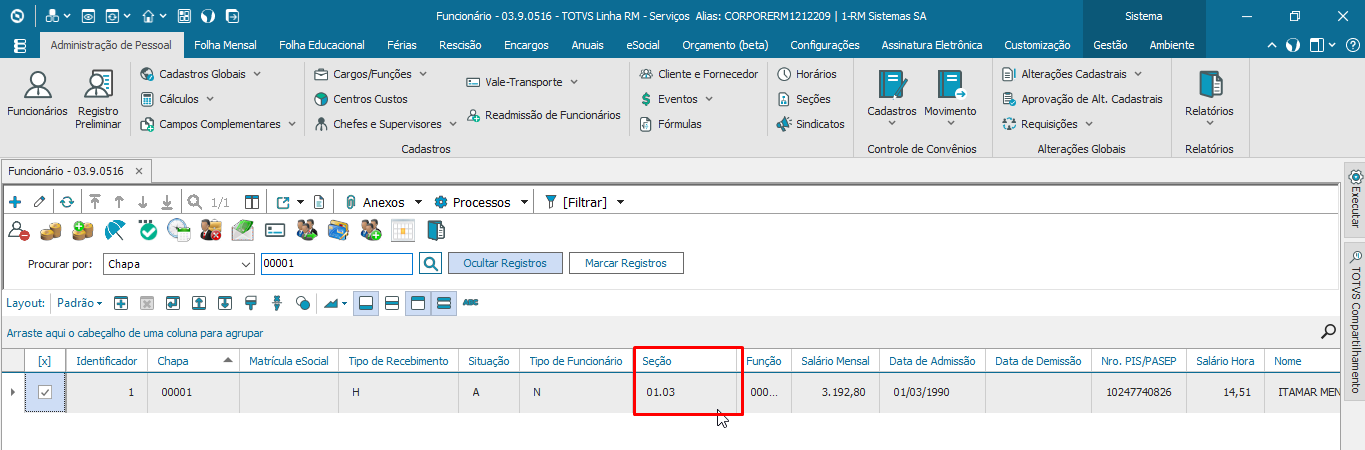The height and width of the screenshot is (450, 1365).
Task: Open the column layout icon in the toolbar
Action: [252, 202]
